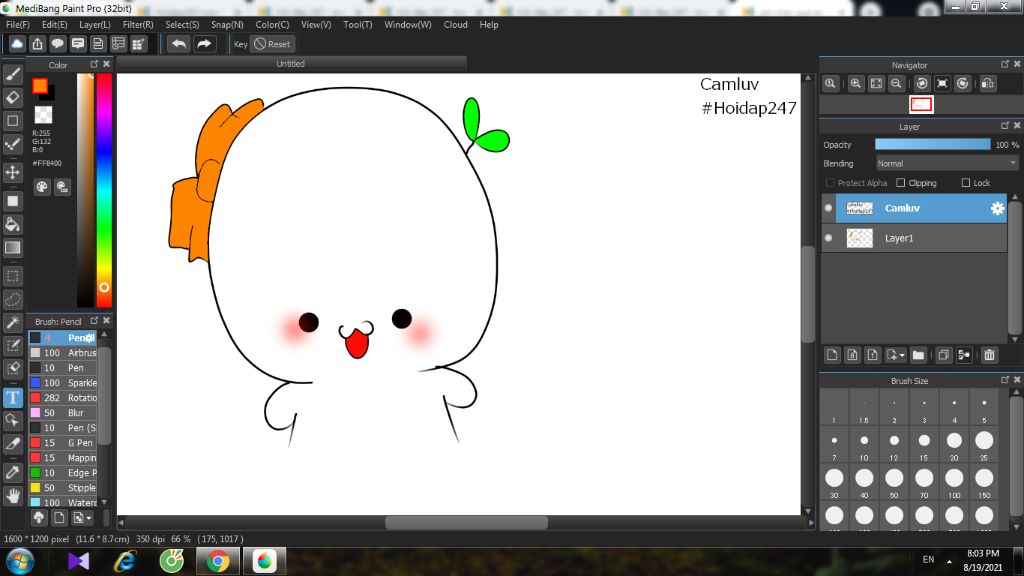The width and height of the screenshot is (1024, 576).
Task: Hide the Layer1 layer
Action: tap(829, 238)
